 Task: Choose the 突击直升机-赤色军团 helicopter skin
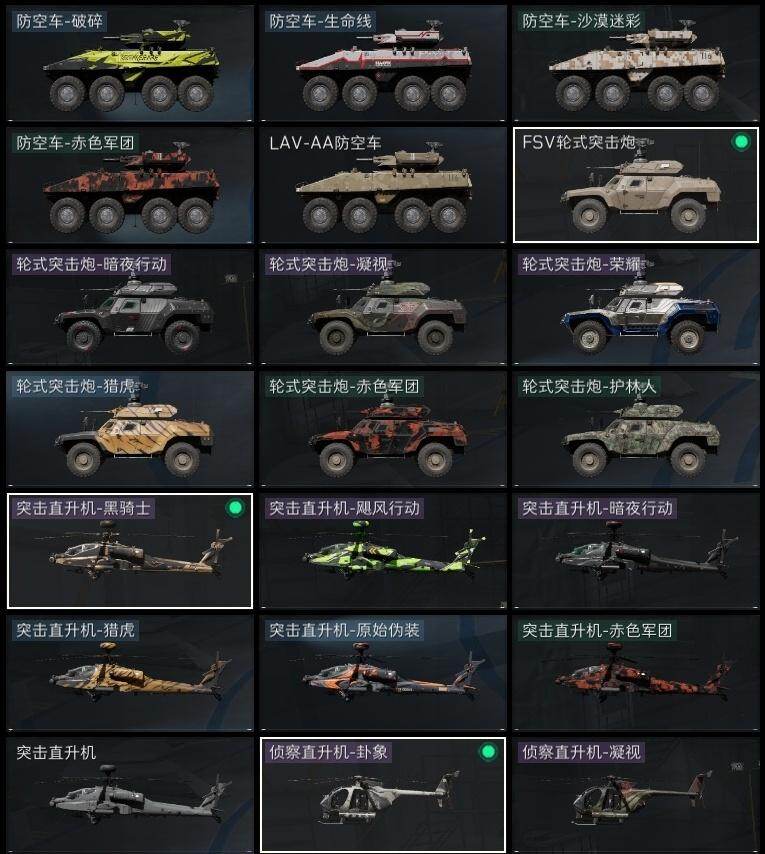(636, 673)
